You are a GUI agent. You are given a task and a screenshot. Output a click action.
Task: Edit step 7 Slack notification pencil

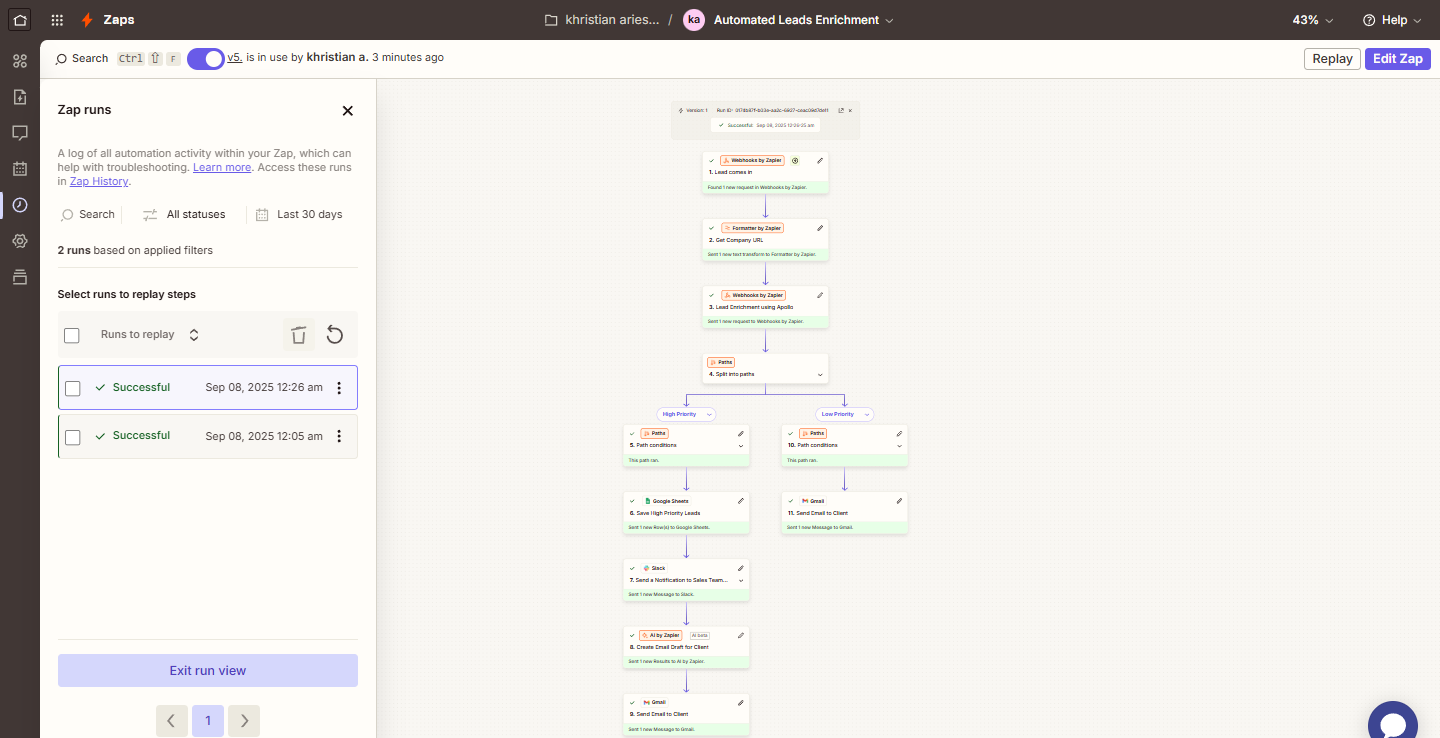tap(741, 568)
